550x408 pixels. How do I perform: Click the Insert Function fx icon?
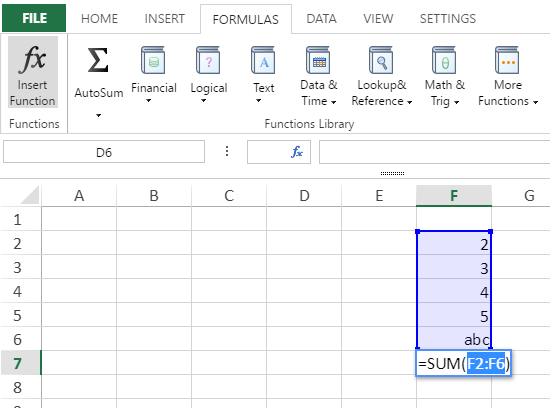pyautogui.click(x=33, y=59)
